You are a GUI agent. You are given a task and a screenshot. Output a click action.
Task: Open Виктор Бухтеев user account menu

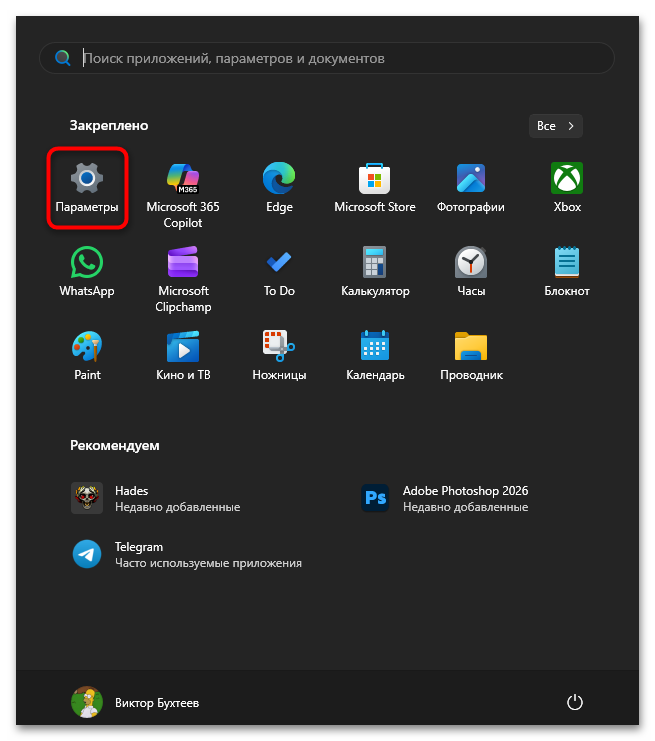(x=135, y=702)
